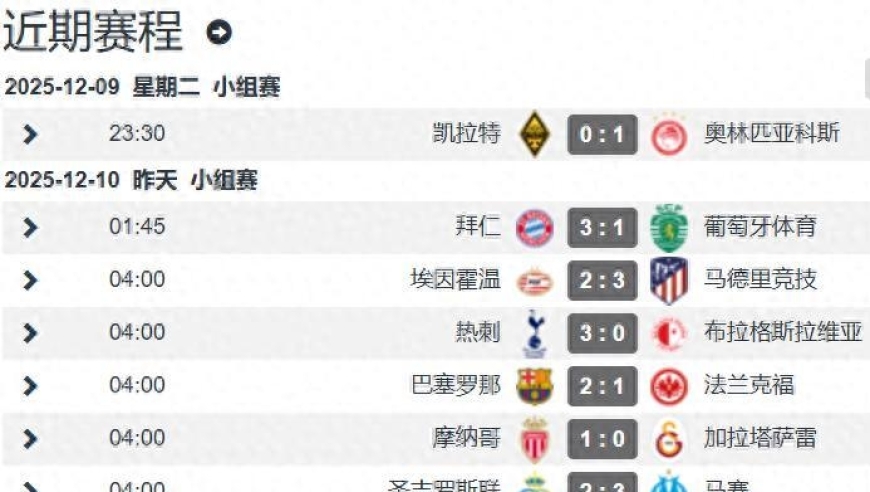Image resolution: width=870 pixels, height=492 pixels.
Task: Expand the 摩纳哥 vs 加拉塔萨雷 match row
Action: coord(30,438)
